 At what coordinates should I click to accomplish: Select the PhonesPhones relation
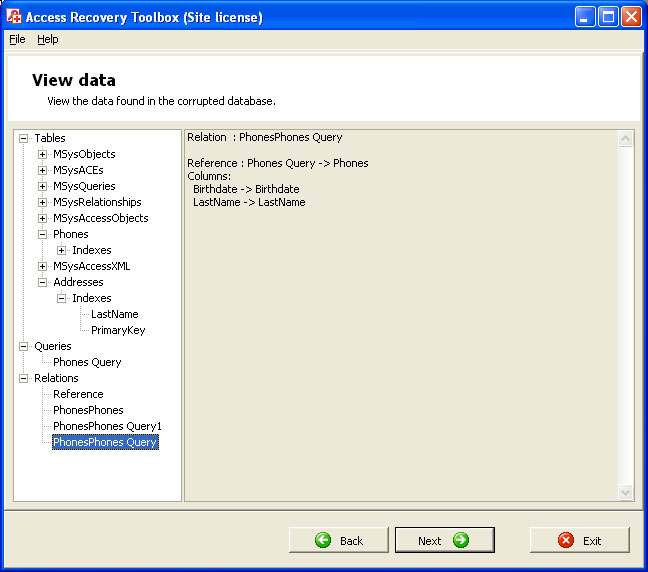click(88, 410)
